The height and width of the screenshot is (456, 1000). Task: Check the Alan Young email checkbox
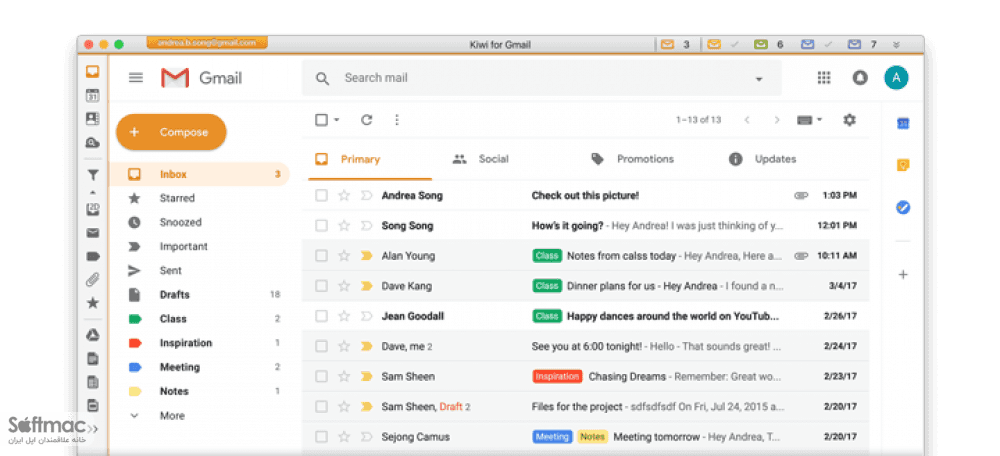tap(321, 256)
